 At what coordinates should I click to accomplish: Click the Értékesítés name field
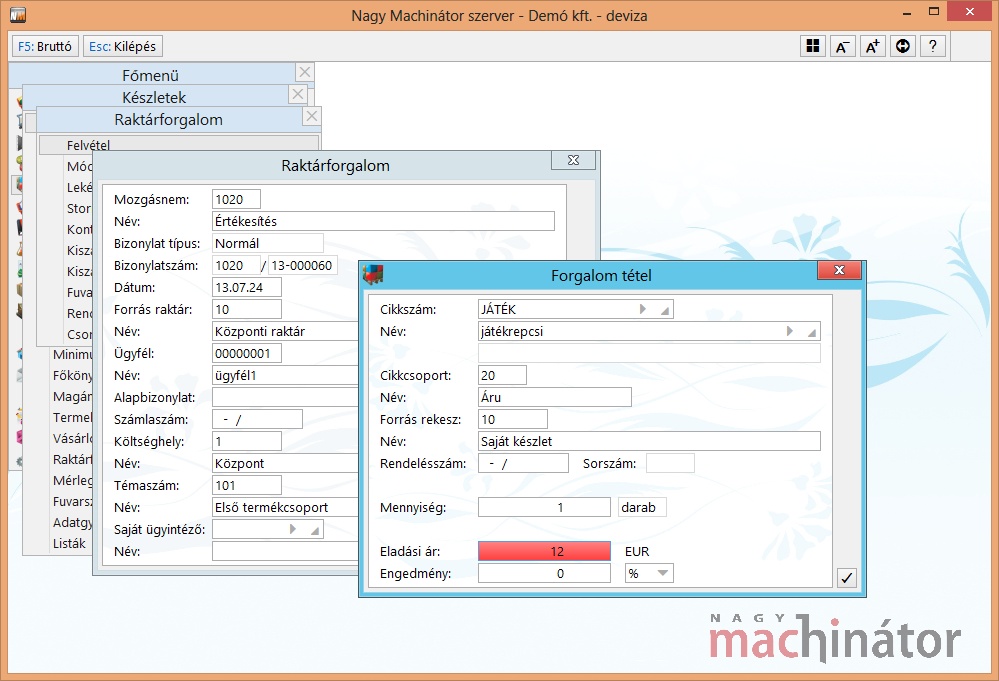click(x=384, y=221)
